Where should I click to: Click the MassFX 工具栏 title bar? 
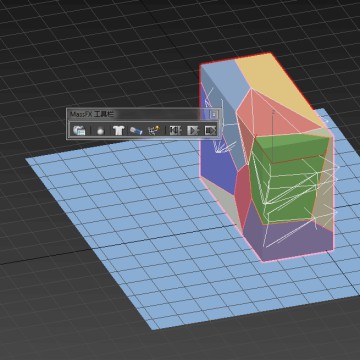138,114
